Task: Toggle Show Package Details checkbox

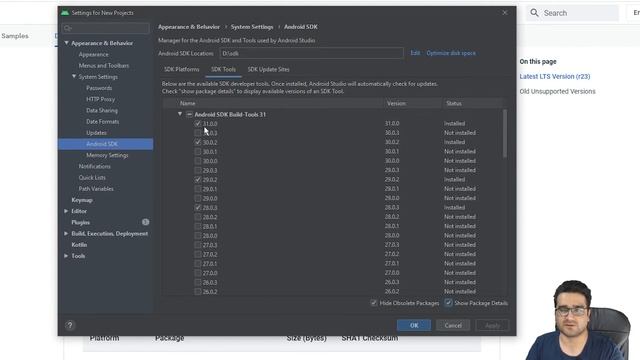Action: (448, 303)
